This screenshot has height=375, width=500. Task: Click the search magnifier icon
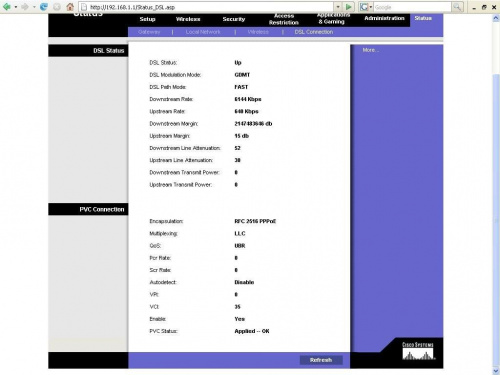click(457, 7)
